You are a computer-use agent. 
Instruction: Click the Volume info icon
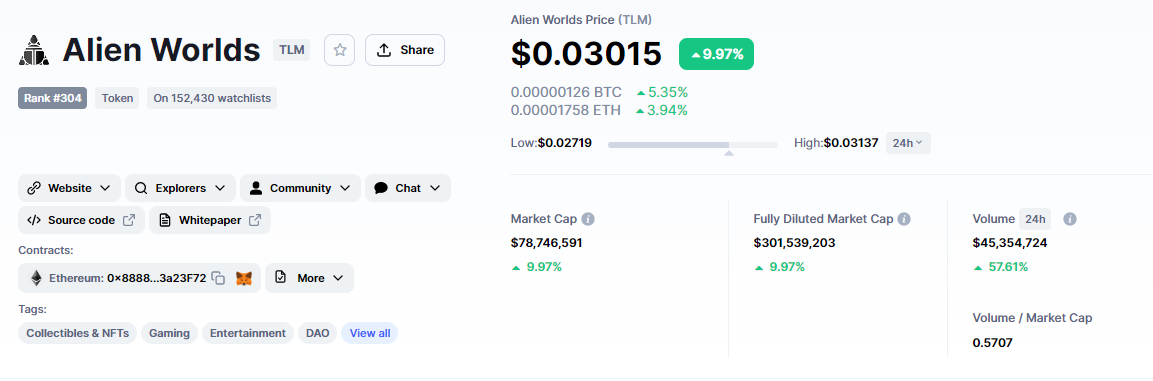pyautogui.click(x=1071, y=219)
